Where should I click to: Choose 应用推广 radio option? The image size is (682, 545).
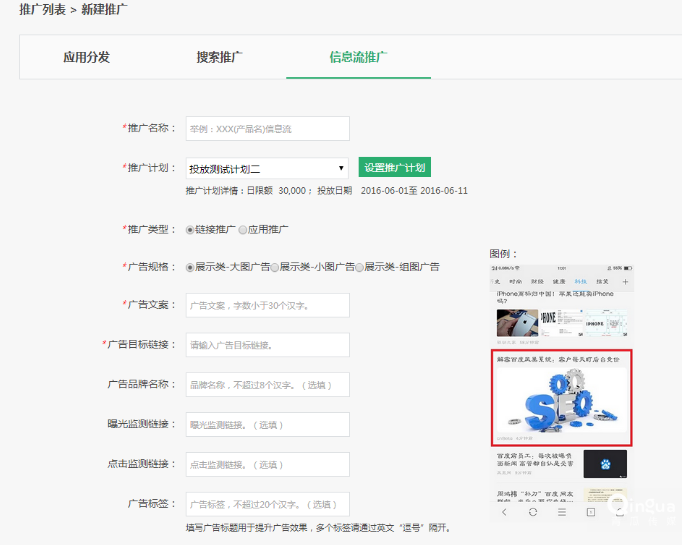(243, 230)
